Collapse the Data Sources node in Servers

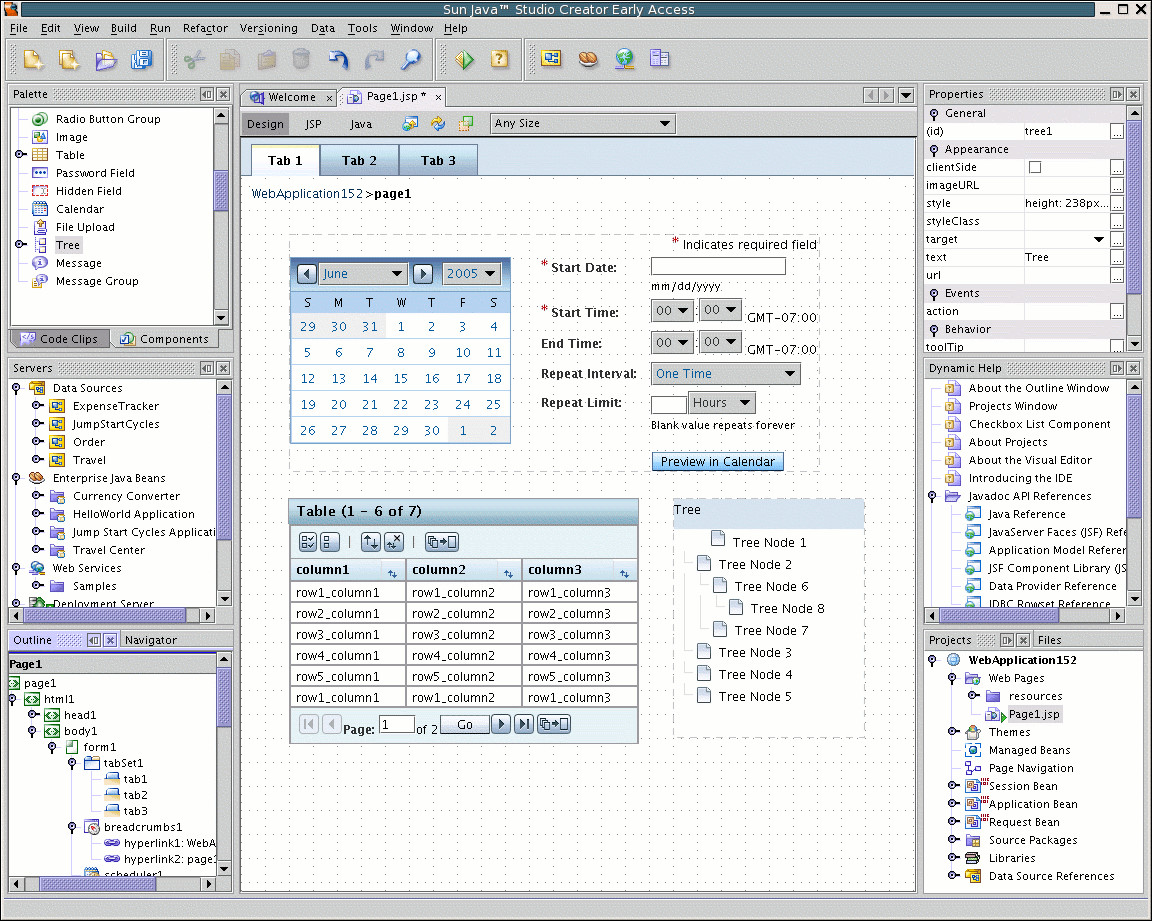pyautogui.click(x=16, y=388)
